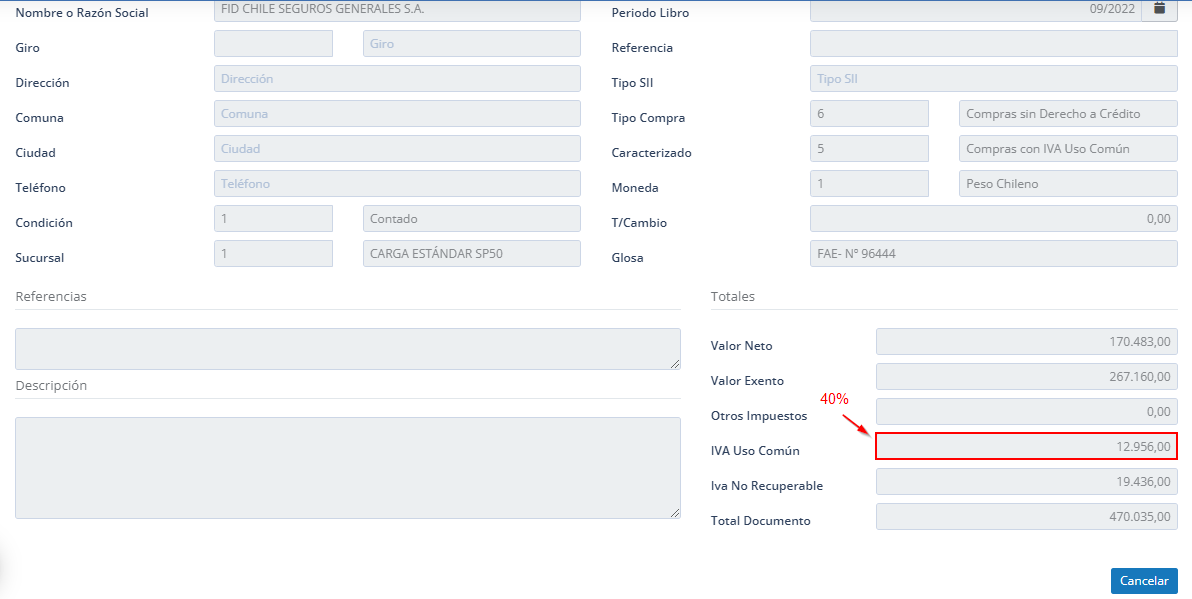1192x599 pixels.
Task: Select the Peso Chileno currency field
Action: point(1067,184)
